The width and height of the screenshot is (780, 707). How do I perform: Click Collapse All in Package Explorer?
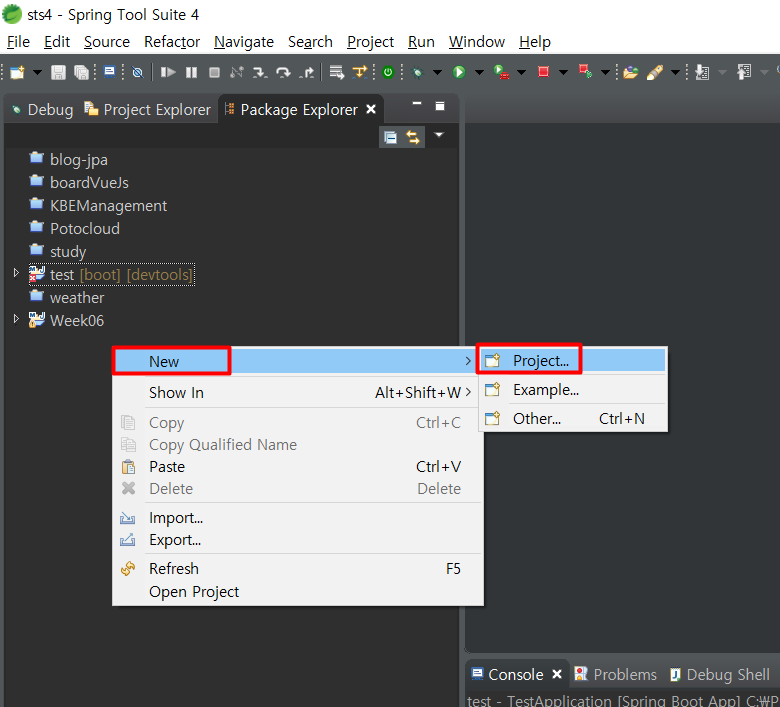pyautogui.click(x=390, y=137)
